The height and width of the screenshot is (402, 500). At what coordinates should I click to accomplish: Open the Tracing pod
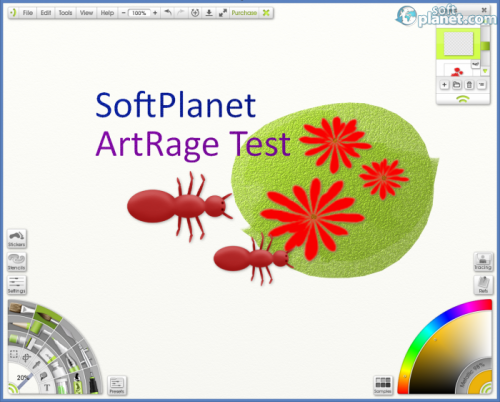point(483,262)
